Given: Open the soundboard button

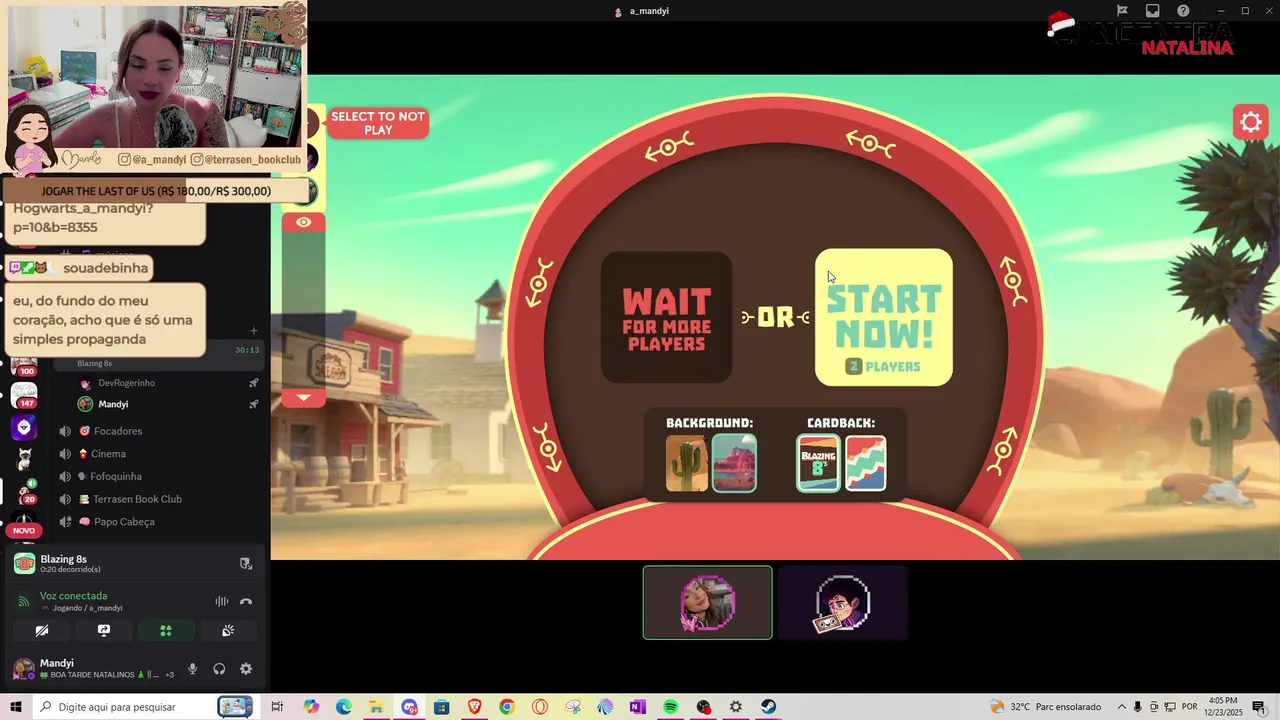Looking at the screenshot, I should (228, 631).
